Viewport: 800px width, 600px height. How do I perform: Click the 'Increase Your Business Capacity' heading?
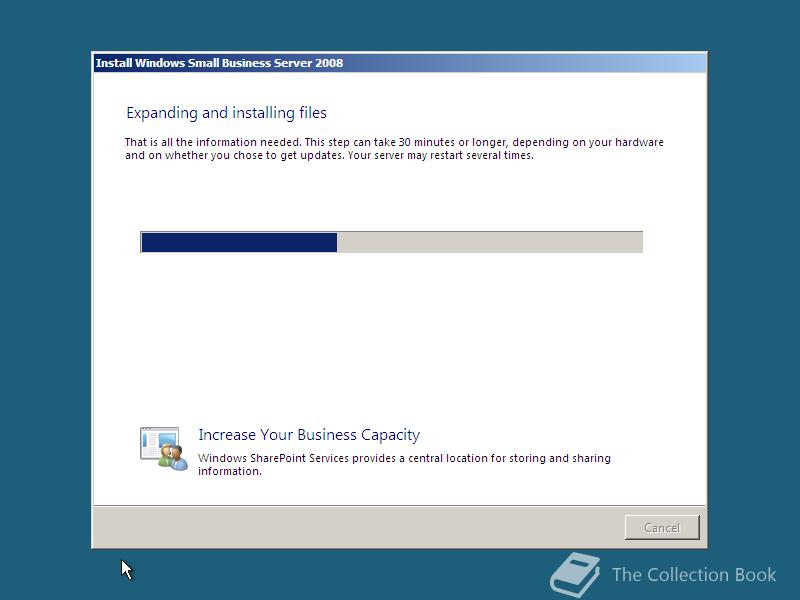point(309,435)
